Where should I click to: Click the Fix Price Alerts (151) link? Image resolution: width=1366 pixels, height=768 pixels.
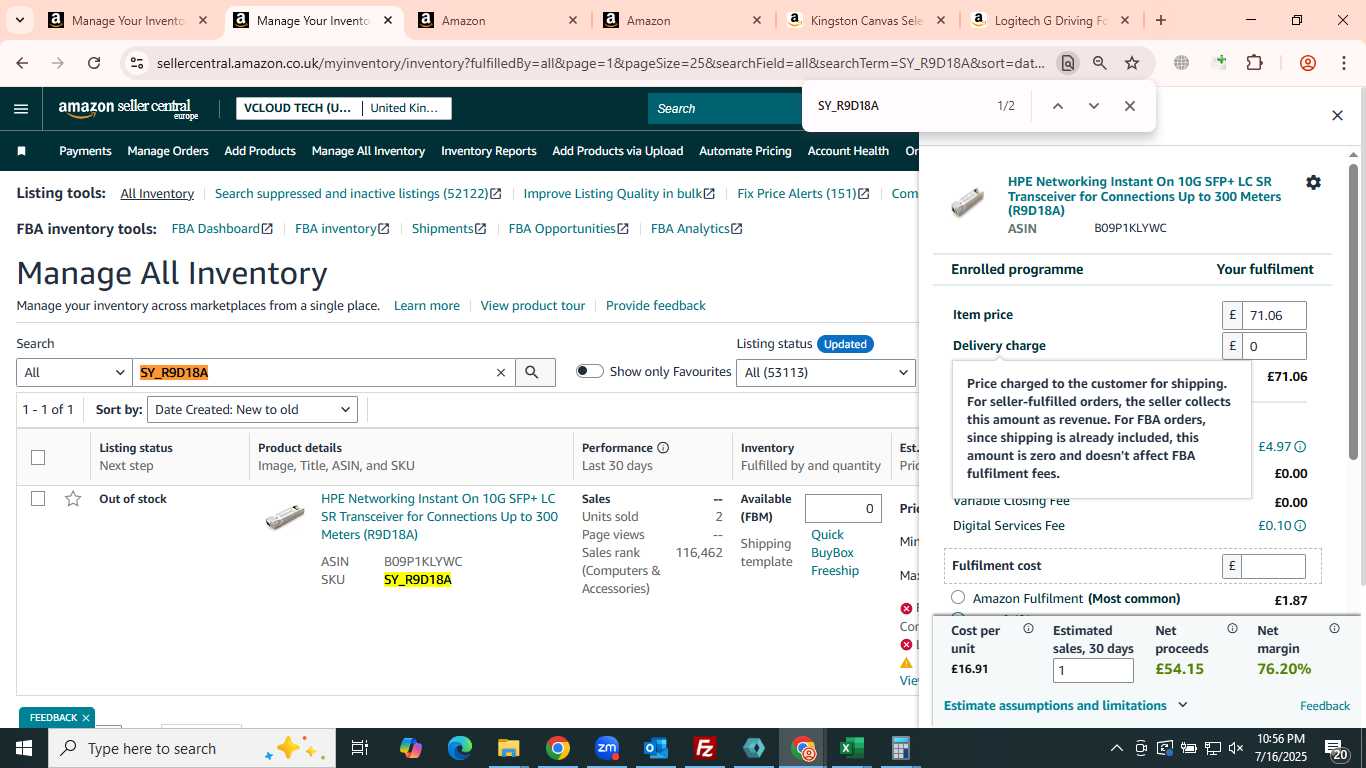(803, 194)
